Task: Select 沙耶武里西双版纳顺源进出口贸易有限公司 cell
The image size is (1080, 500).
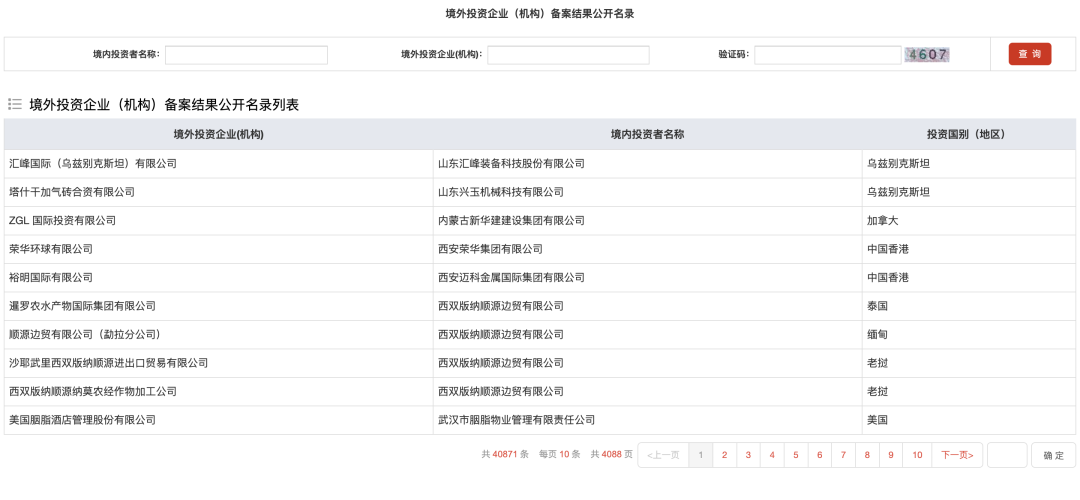Action: pos(218,363)
